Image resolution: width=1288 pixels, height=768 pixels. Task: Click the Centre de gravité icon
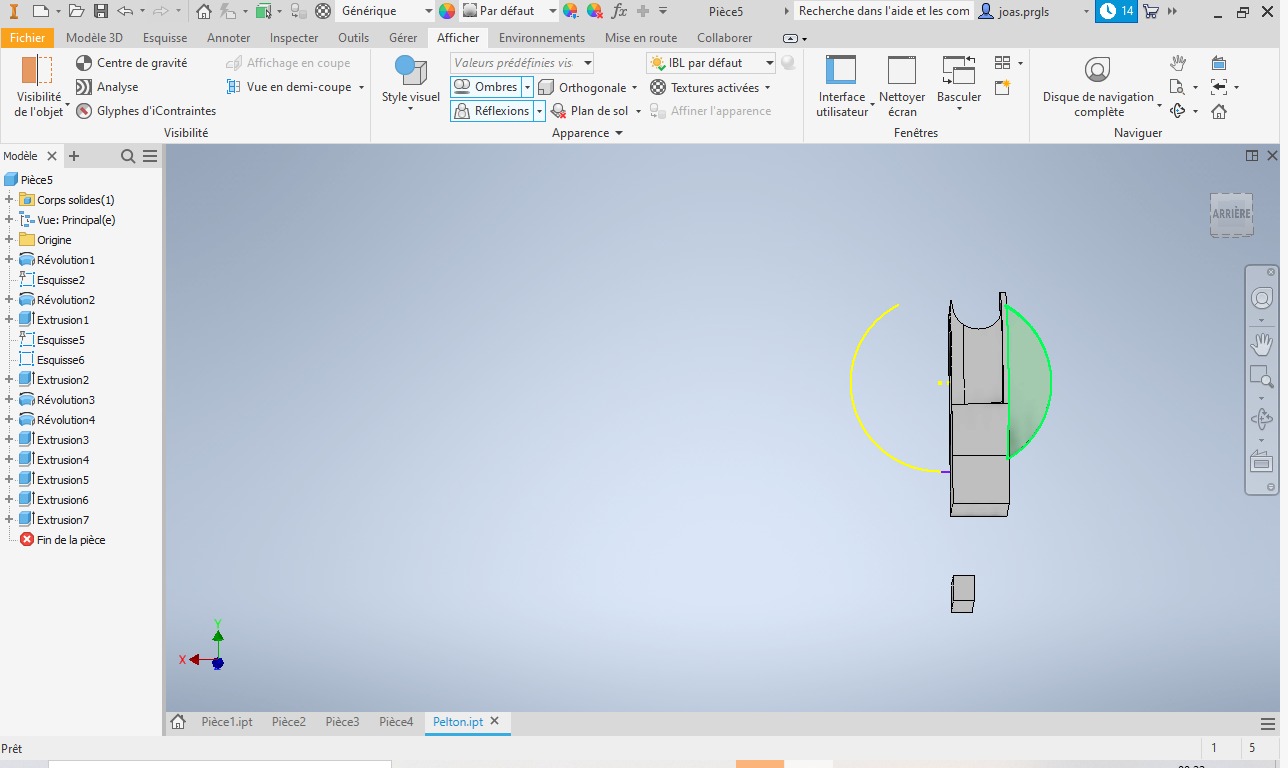click(x=84, y=63)
